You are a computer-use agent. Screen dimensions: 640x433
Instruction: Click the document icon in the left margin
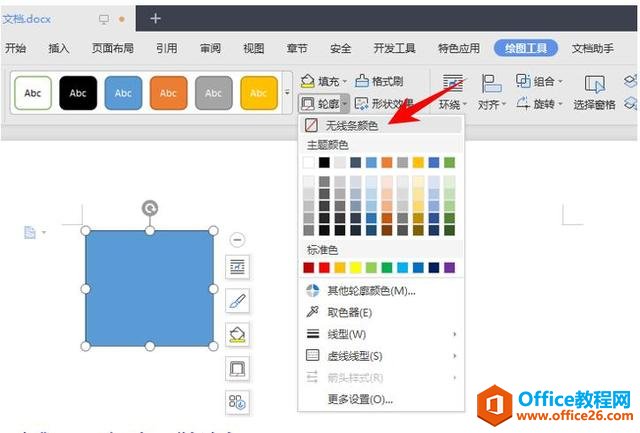(x=30, y=232)
